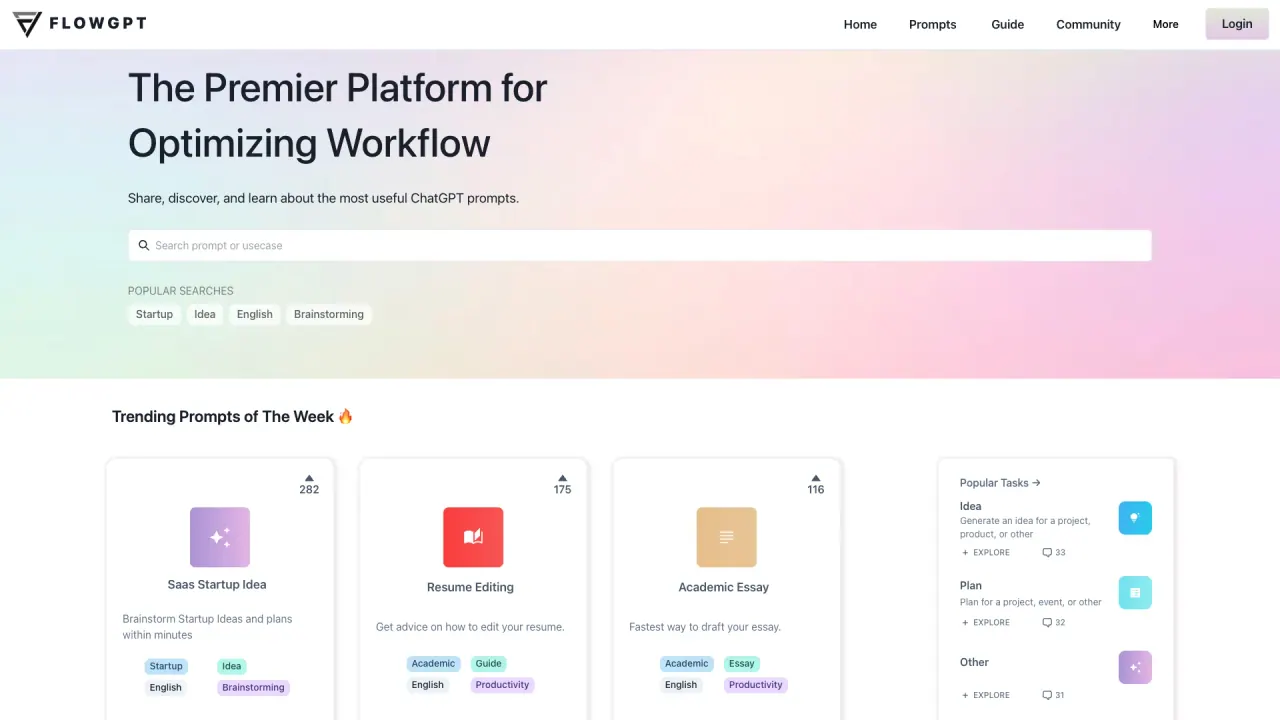Open the Prompts menu item
Screen dimensions: 1280x720
[933, 24]
